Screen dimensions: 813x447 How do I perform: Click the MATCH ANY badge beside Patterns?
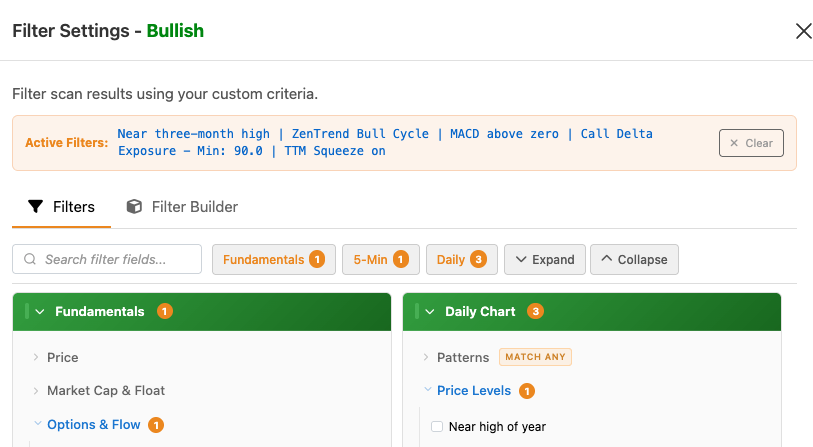[537, 357]
